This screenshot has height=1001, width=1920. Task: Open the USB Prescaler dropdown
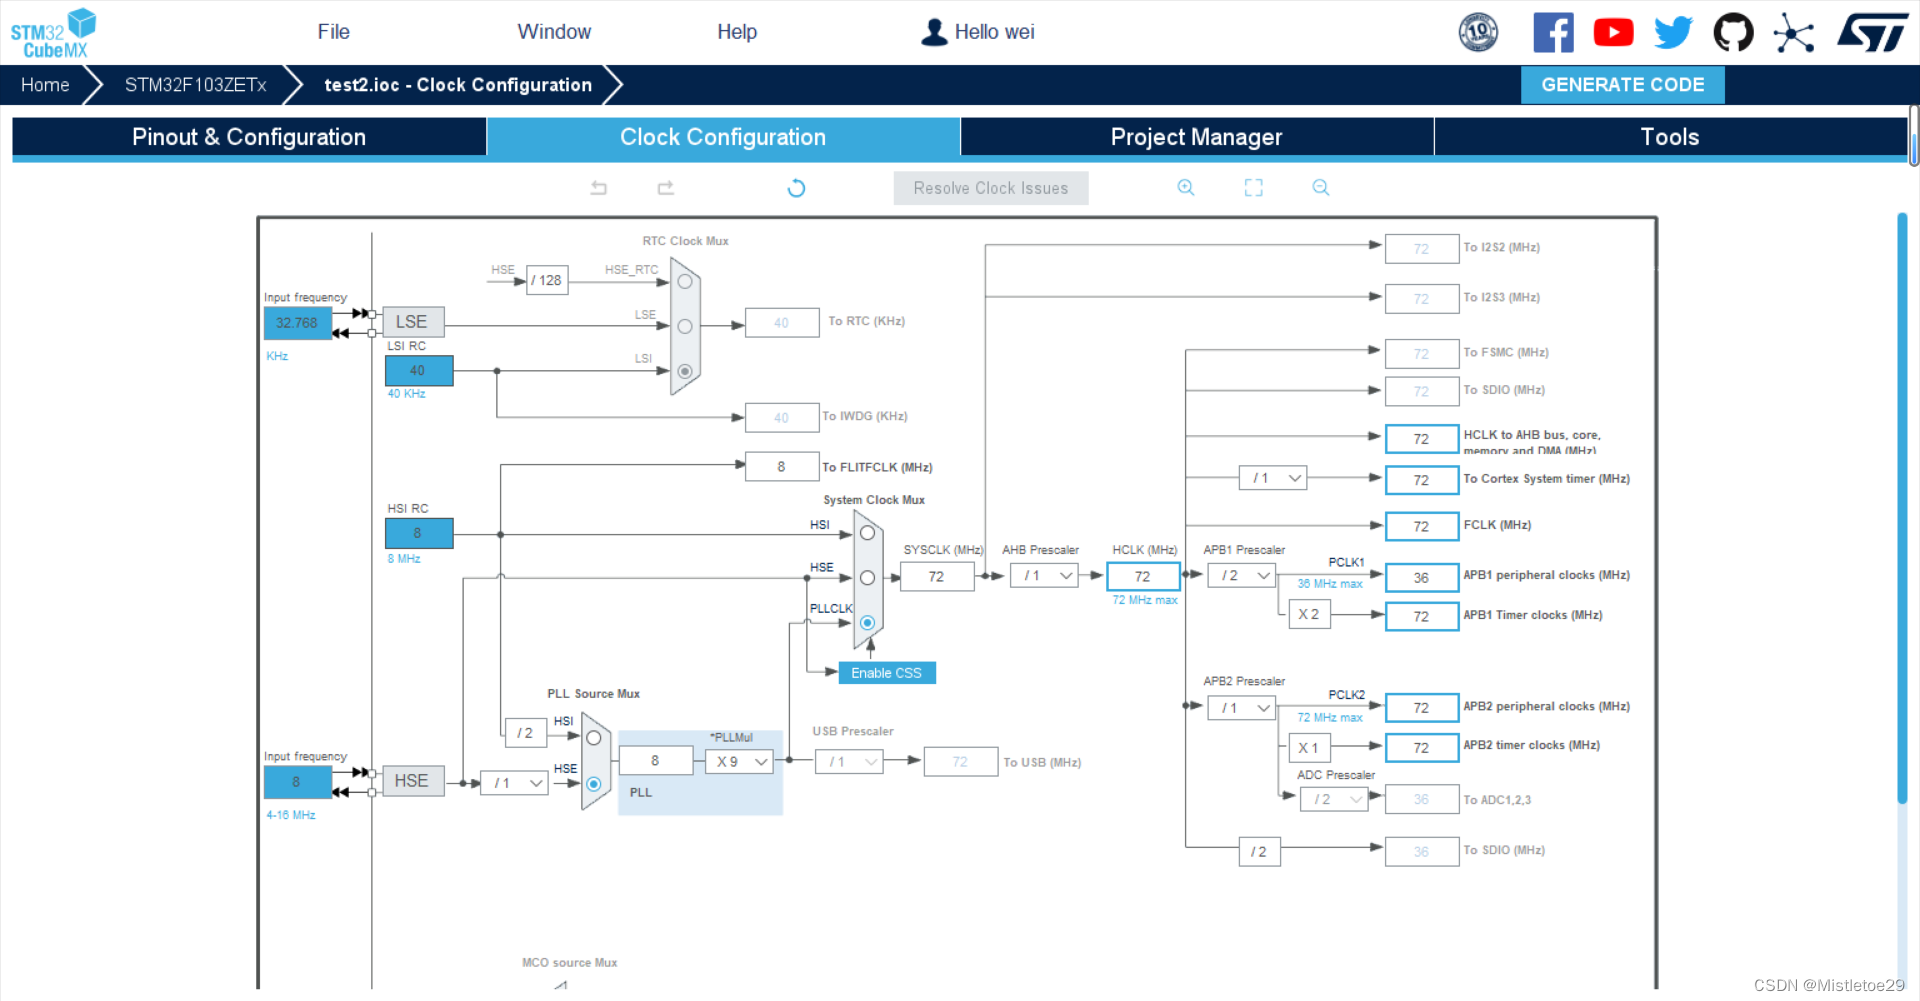(849, 762)
